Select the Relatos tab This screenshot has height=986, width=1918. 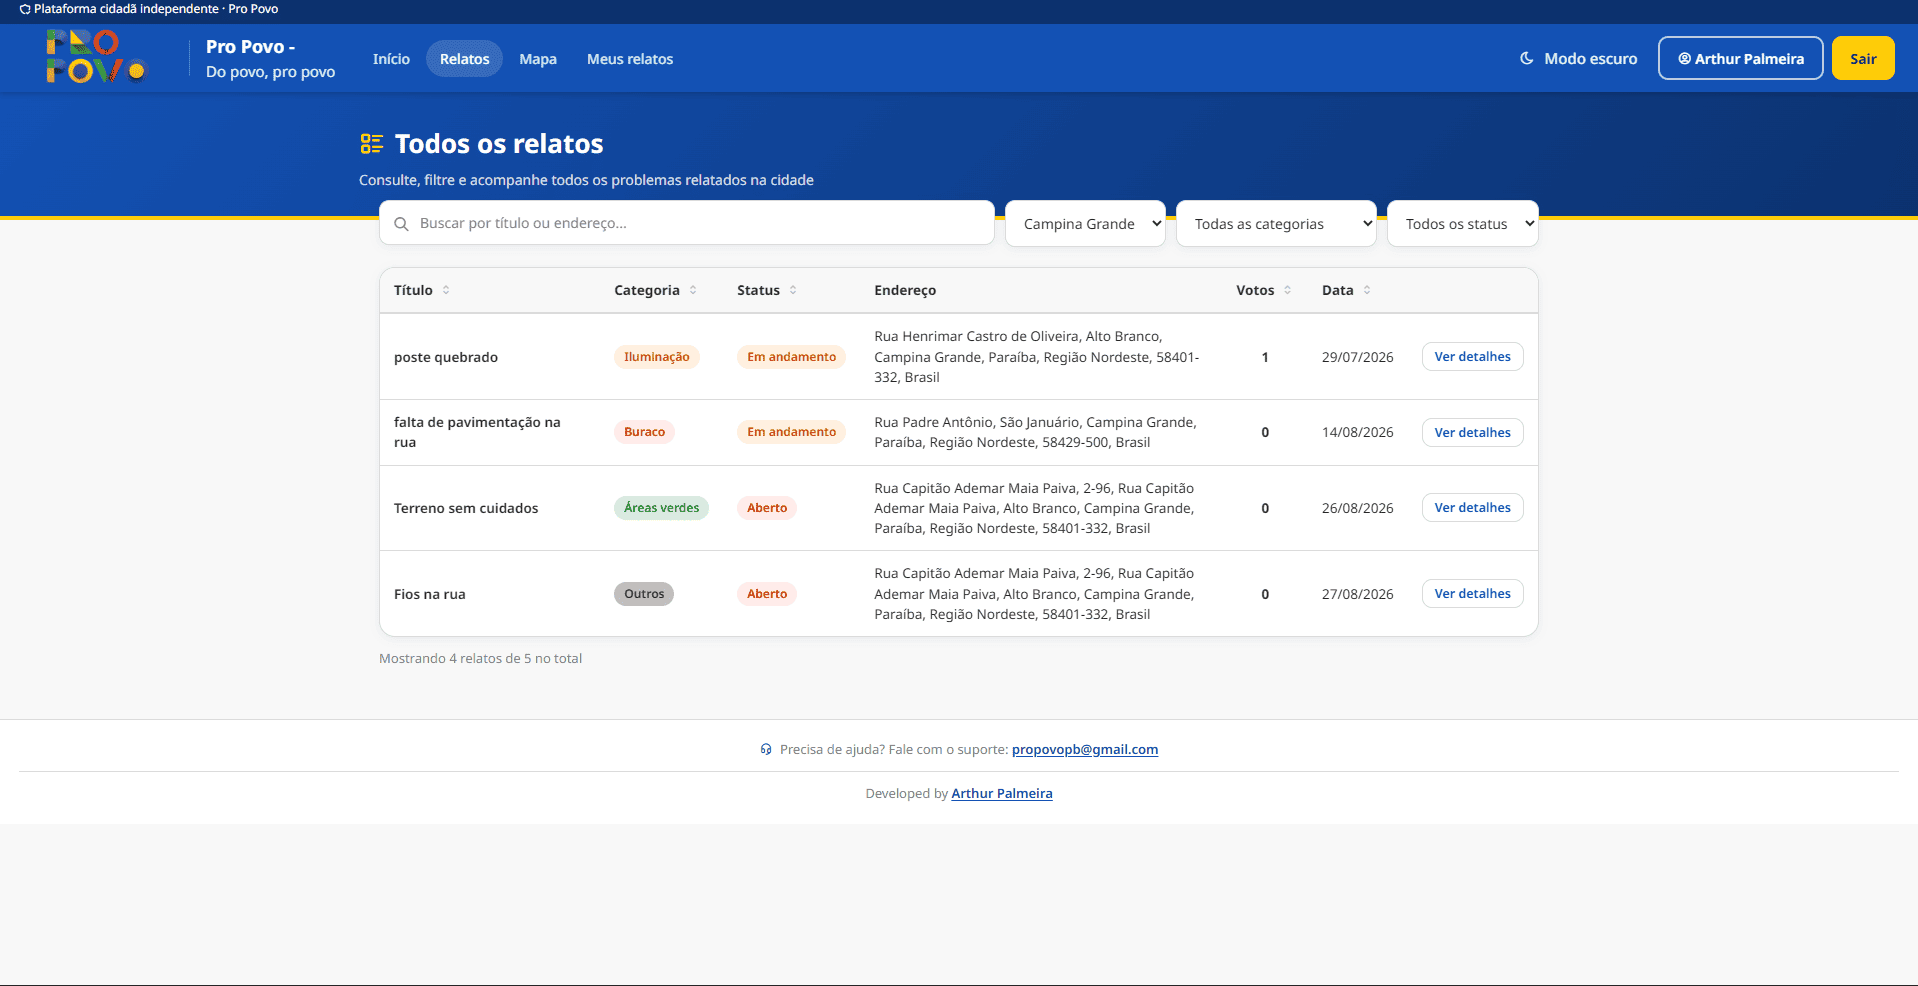coord(465,59)
